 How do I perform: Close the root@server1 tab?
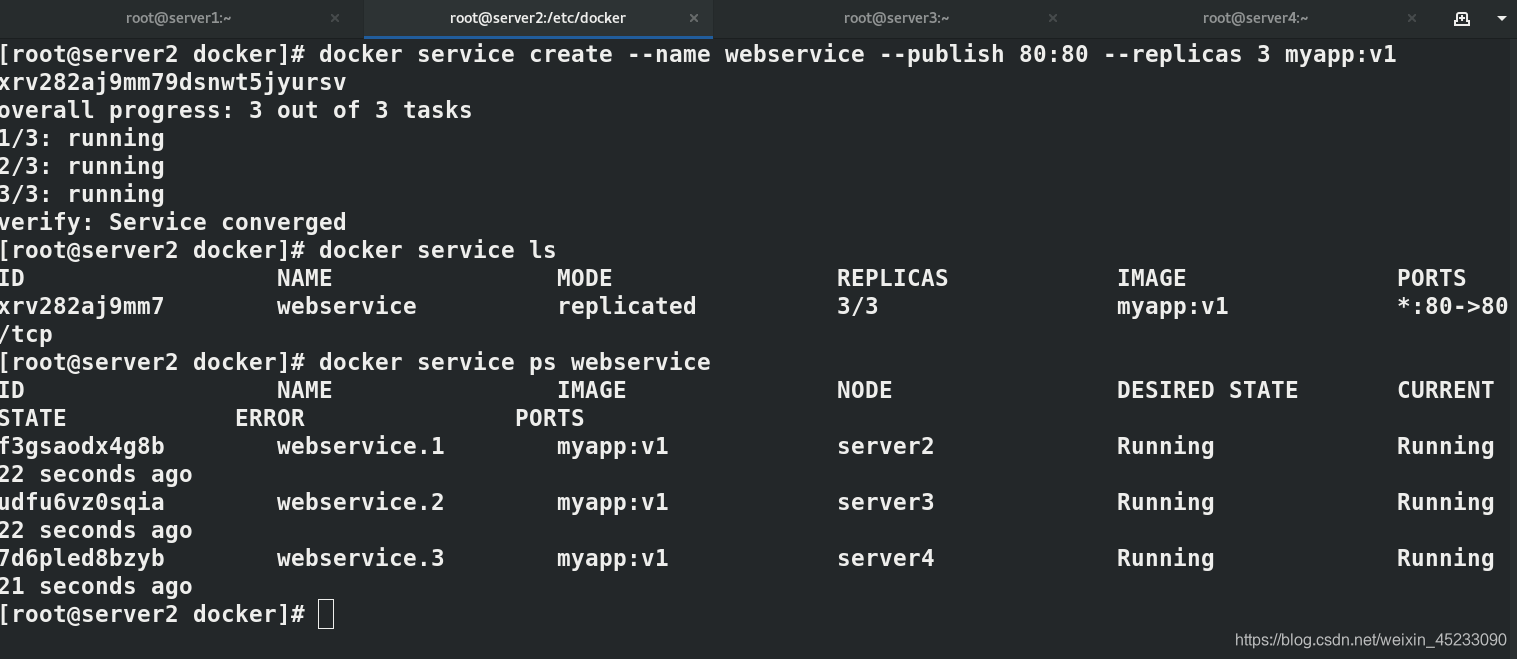coord(335,18)
